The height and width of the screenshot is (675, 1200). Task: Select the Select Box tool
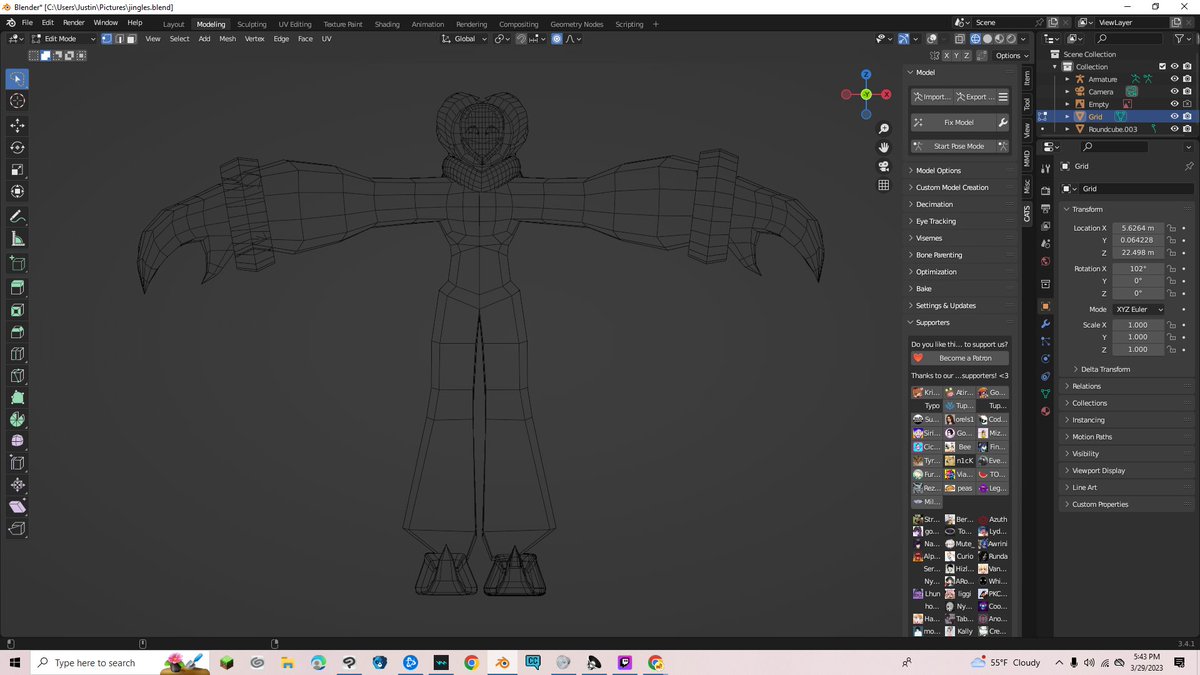17,78
